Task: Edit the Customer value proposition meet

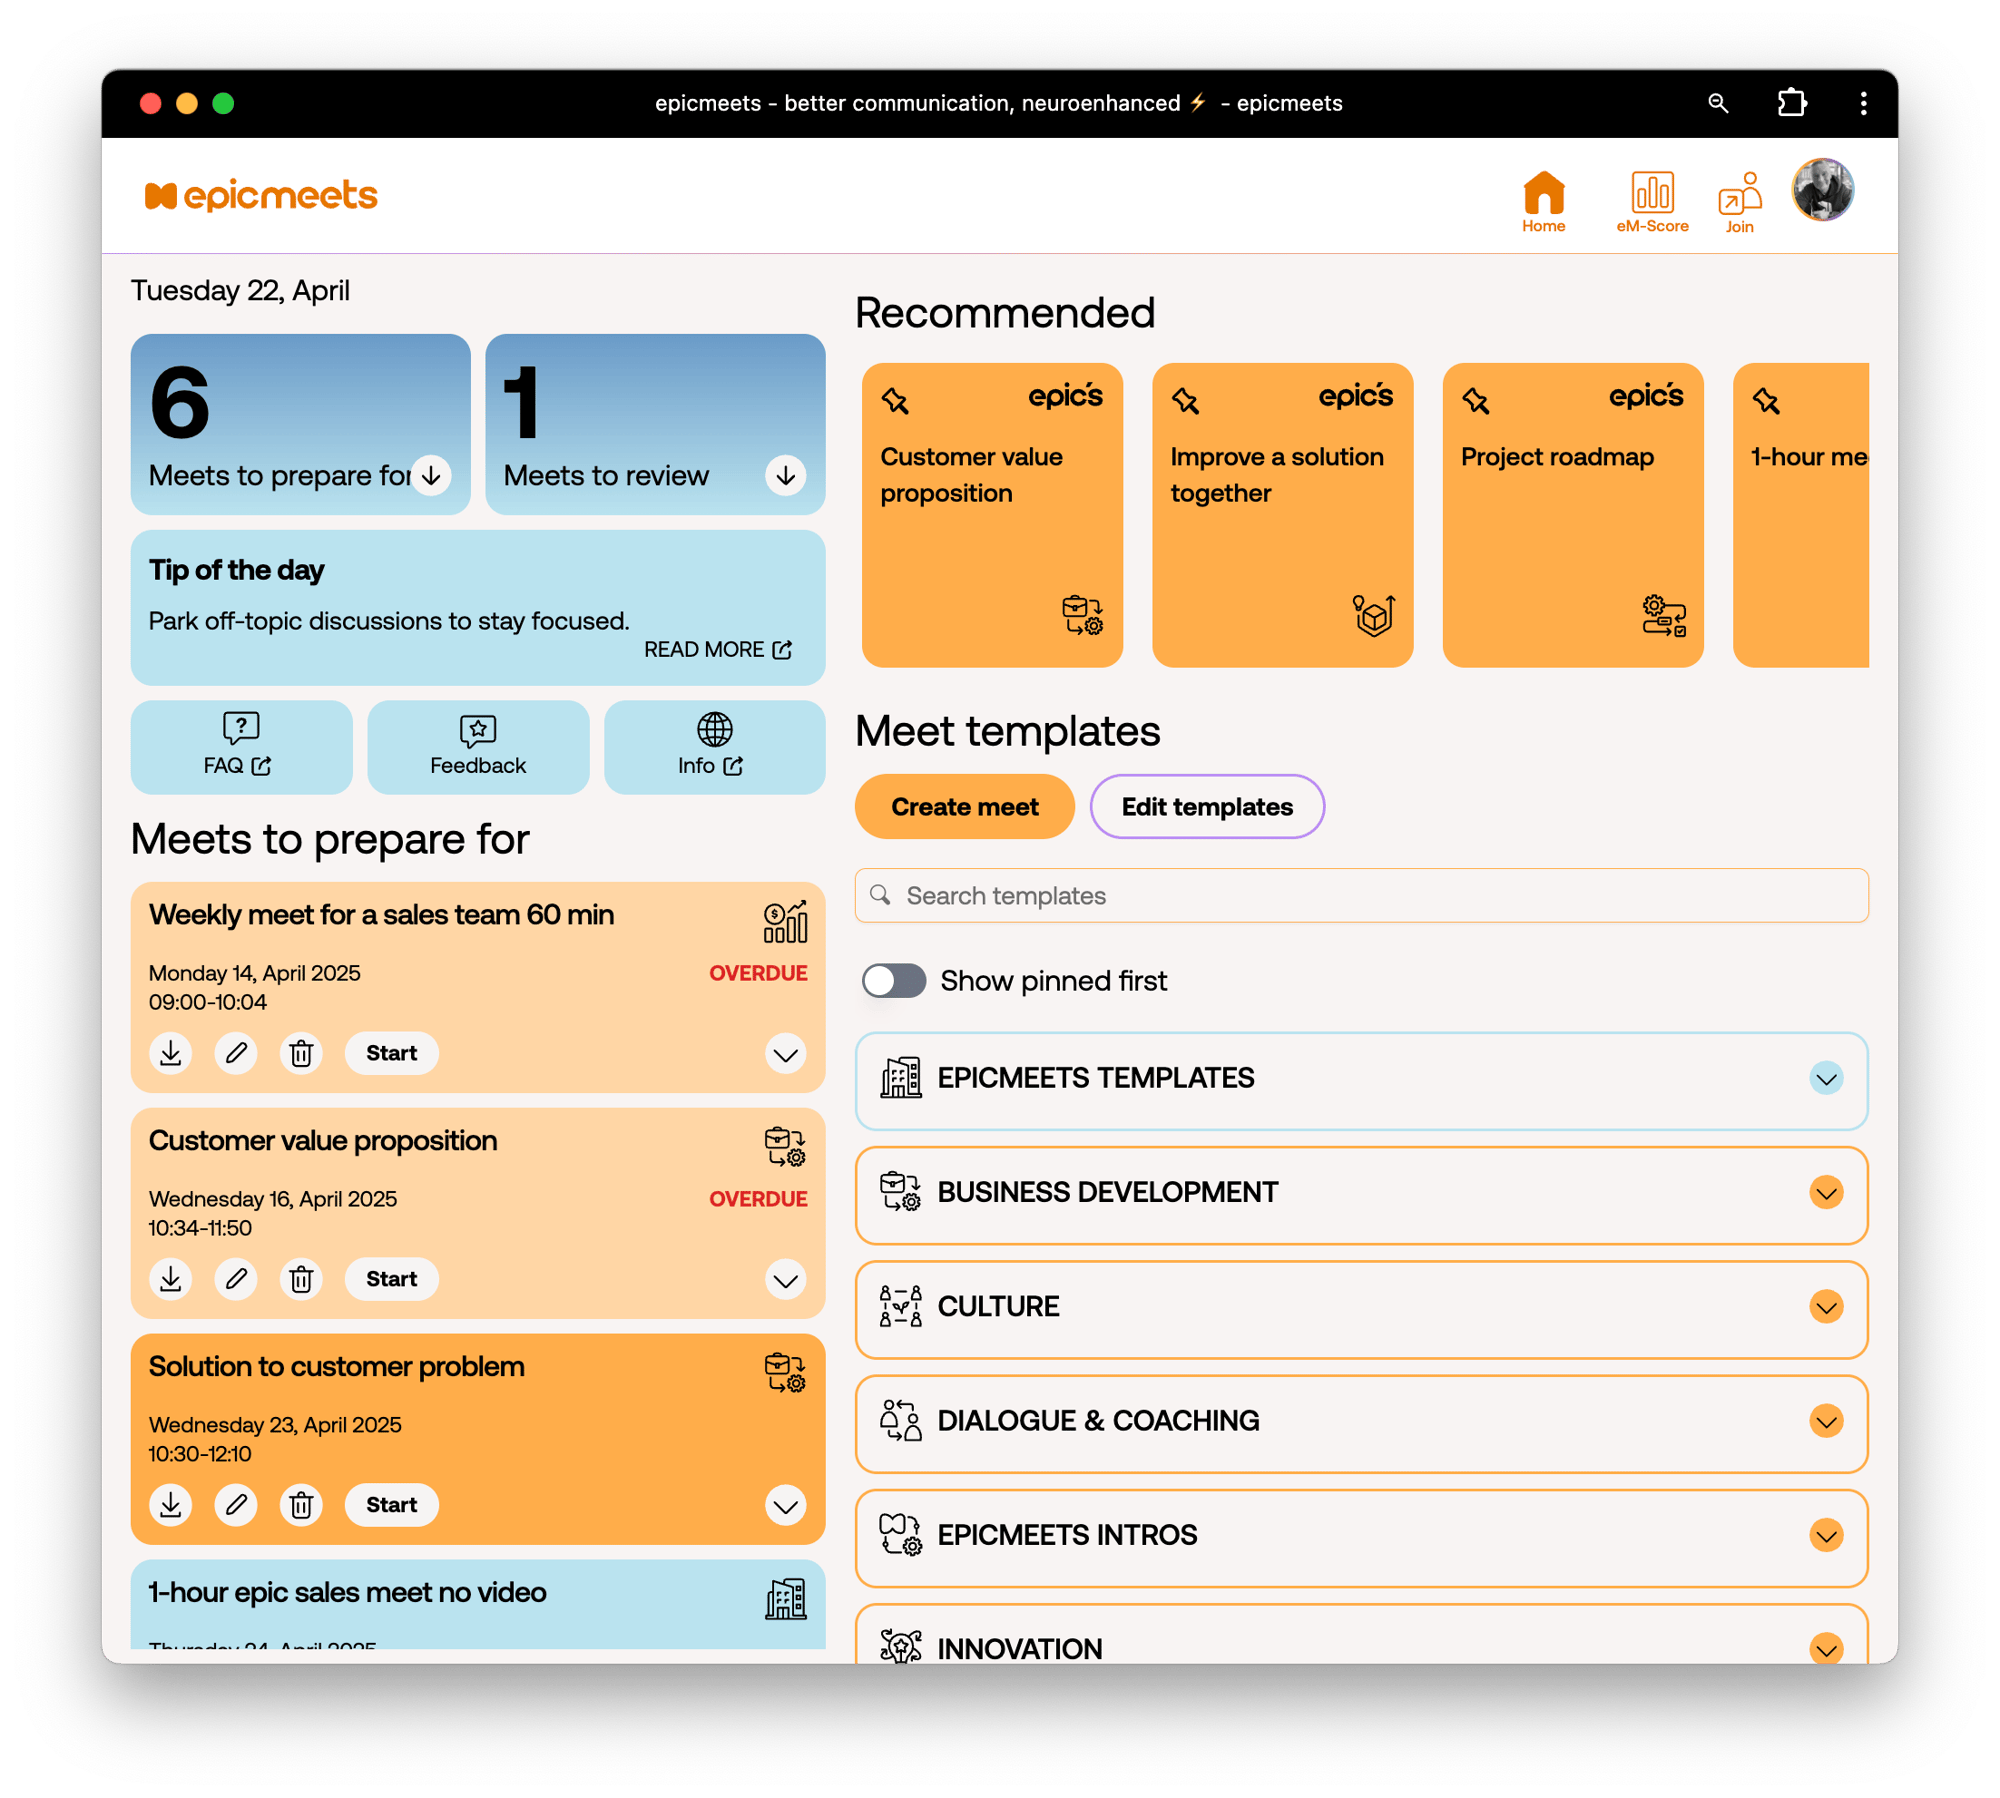Action: point(236,1279)
